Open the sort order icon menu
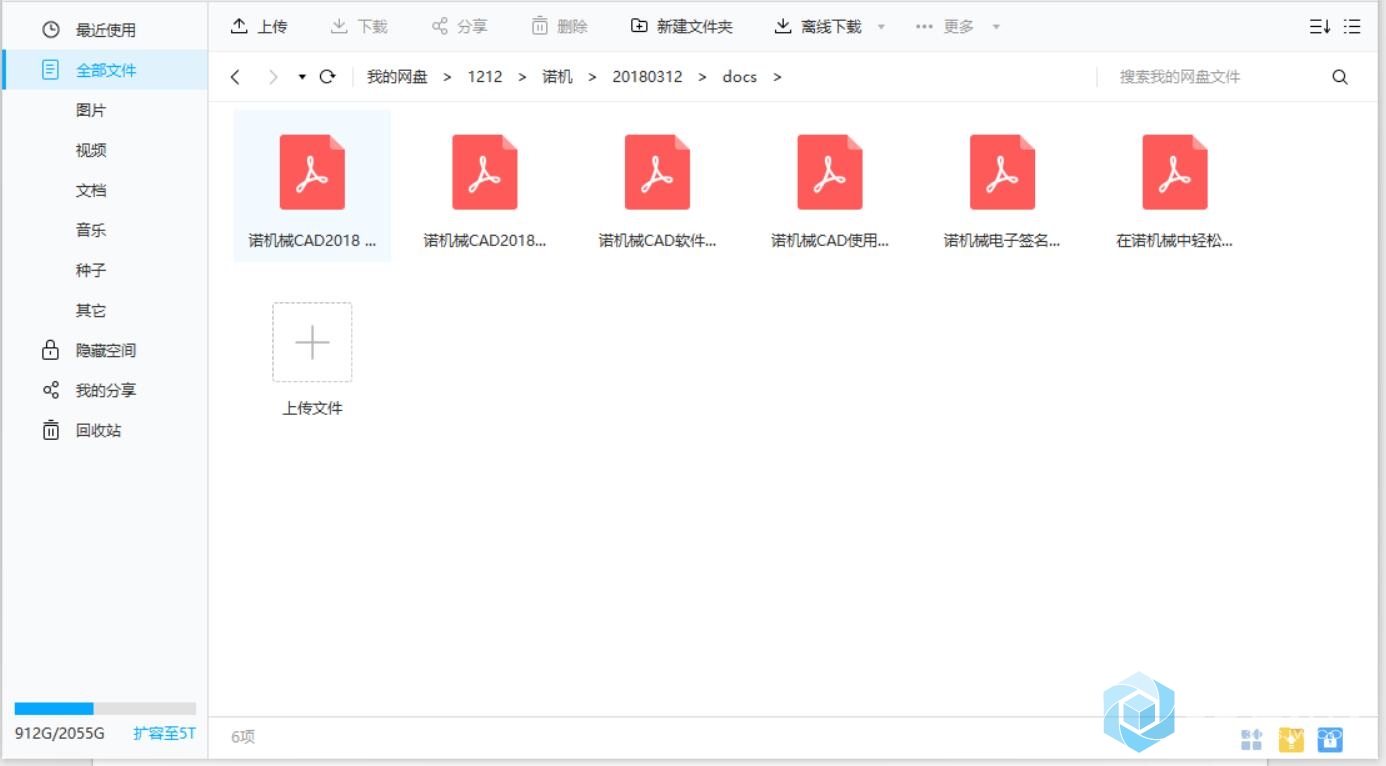The image size is (1386, 766). click(x=1320, y=27)
